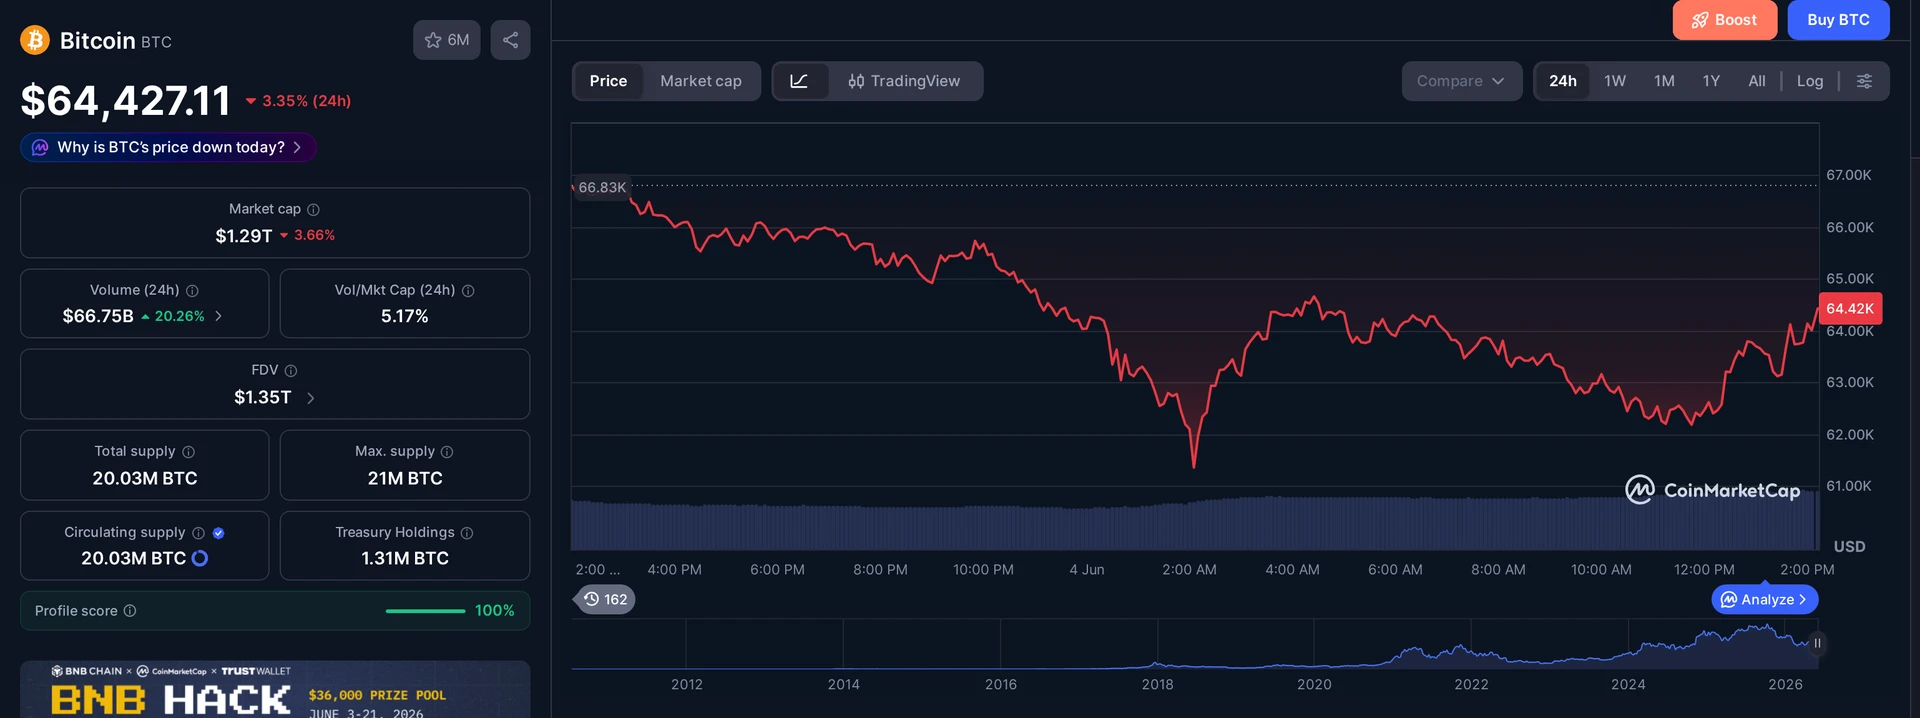Click the Profile score progress bar
The width and height of the screenshot is (1920, 718).
425,611
